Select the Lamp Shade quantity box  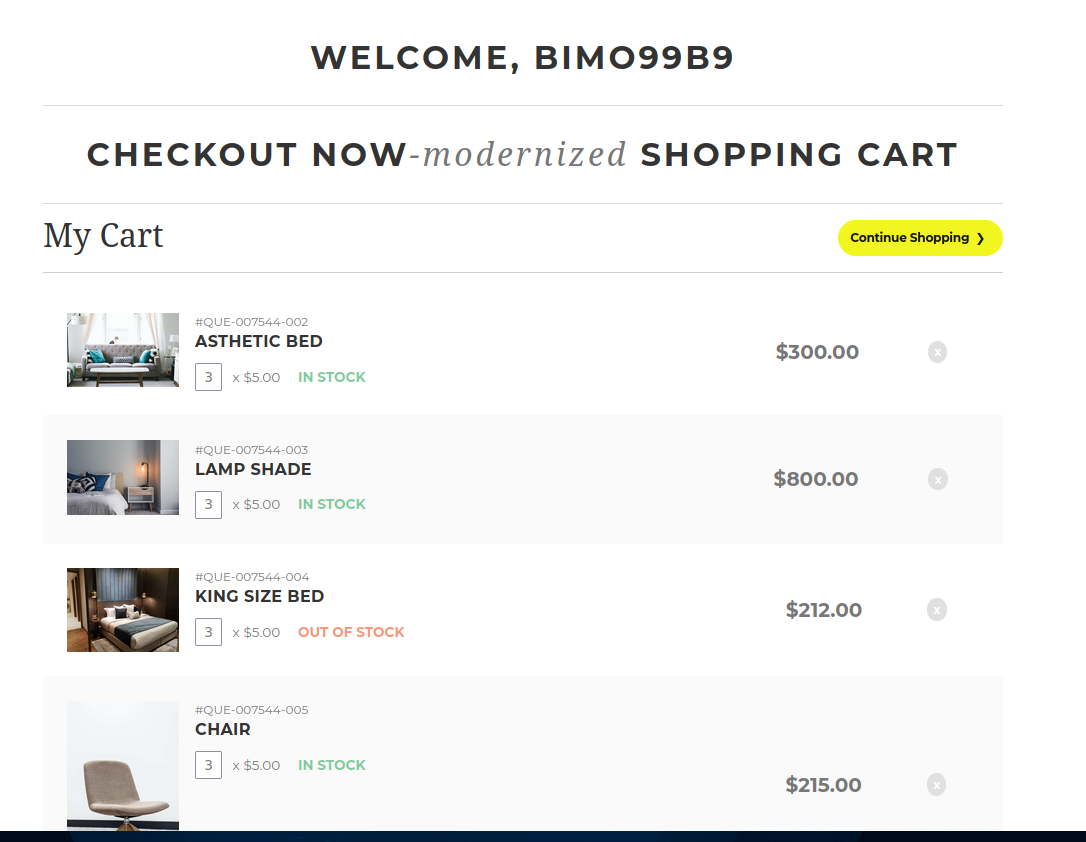point(208,504)
